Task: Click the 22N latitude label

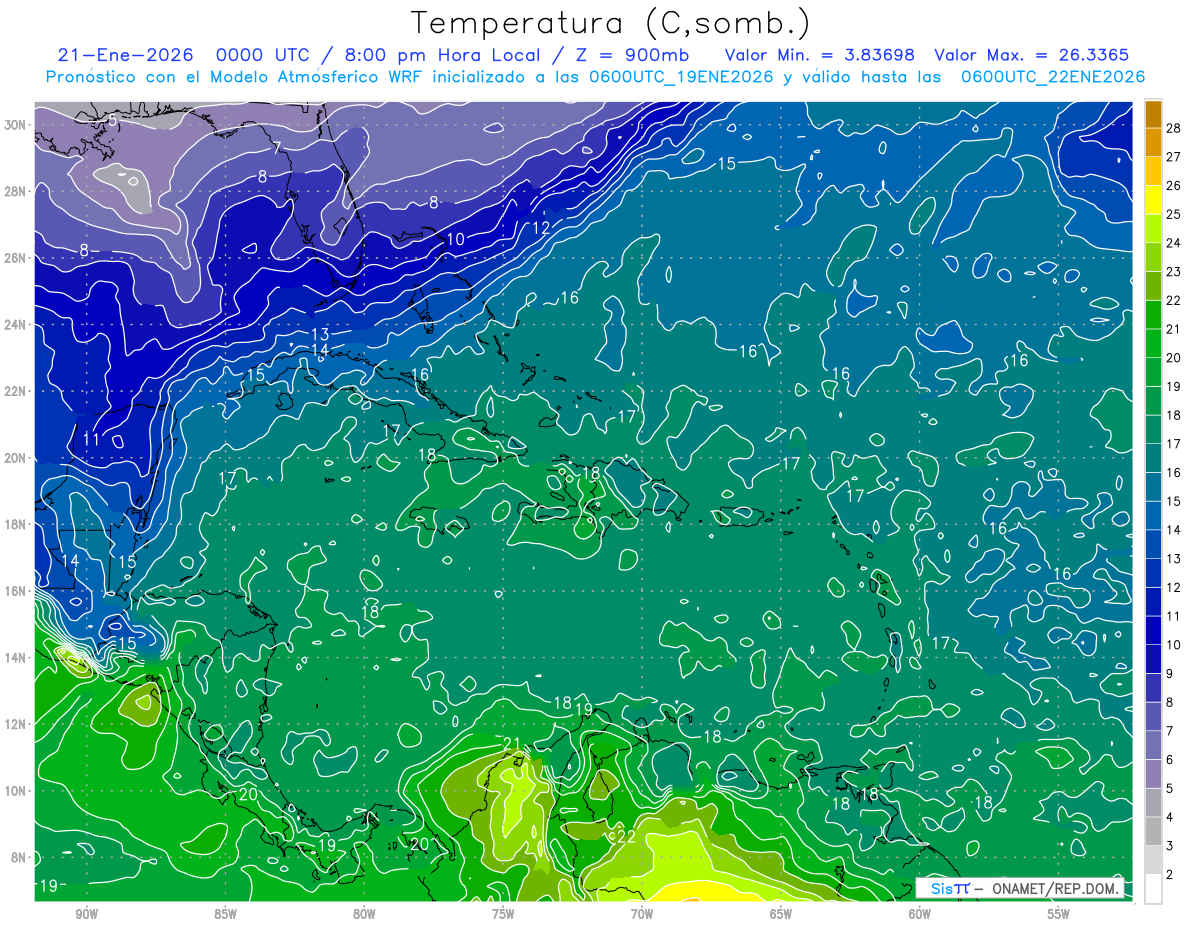Action: click(16, 391)
